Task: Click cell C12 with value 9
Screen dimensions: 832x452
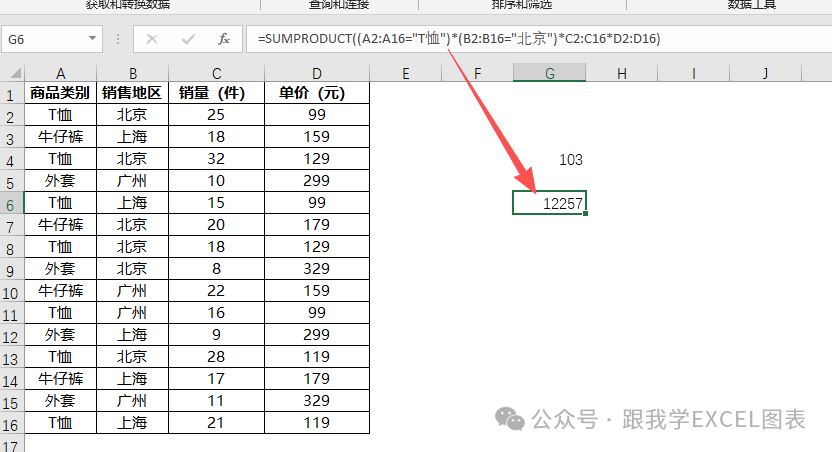Action: [x=216, y=335]
